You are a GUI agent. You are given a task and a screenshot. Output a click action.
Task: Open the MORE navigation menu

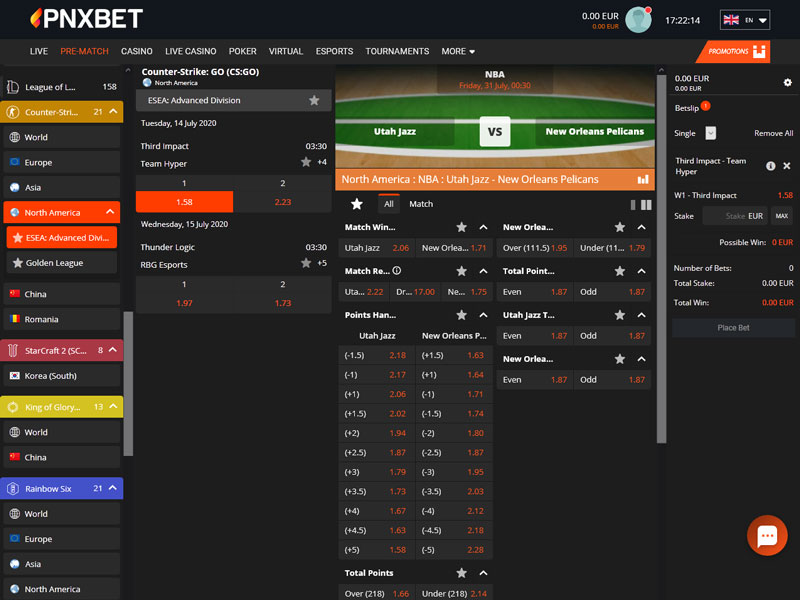point(458,52)
